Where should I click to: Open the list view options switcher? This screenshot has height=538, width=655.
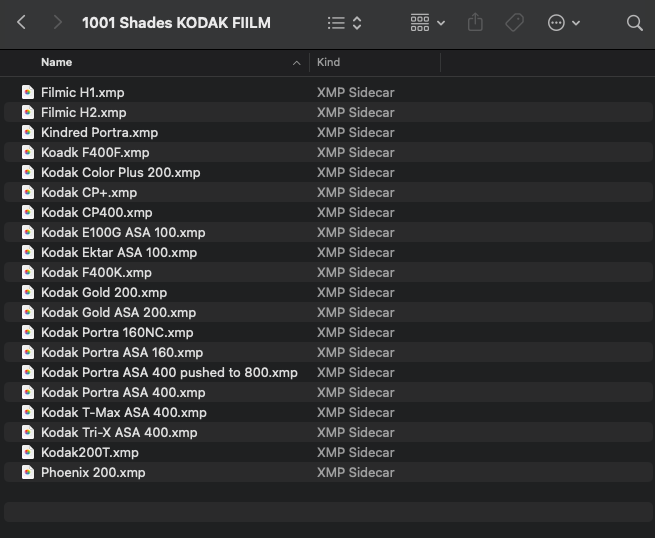(345, 22)
